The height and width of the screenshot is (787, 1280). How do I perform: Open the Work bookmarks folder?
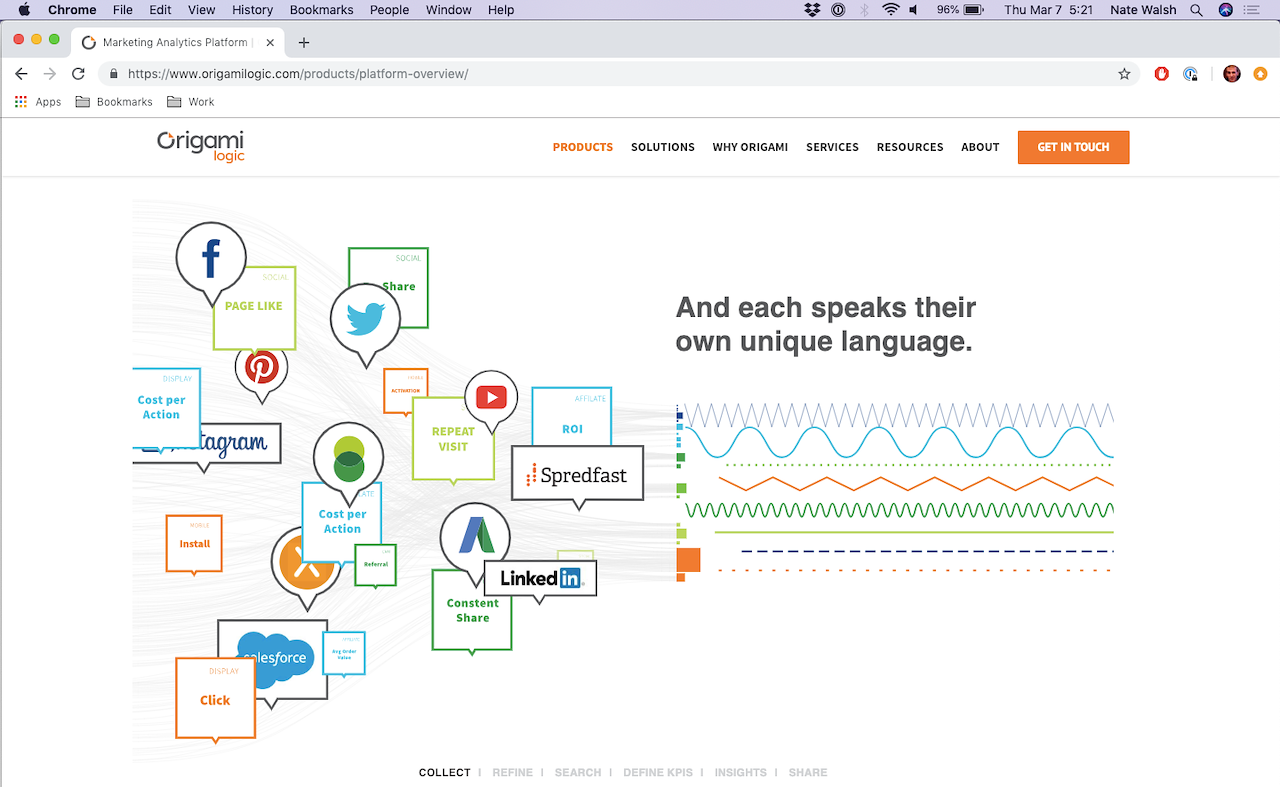pos(190,102)
